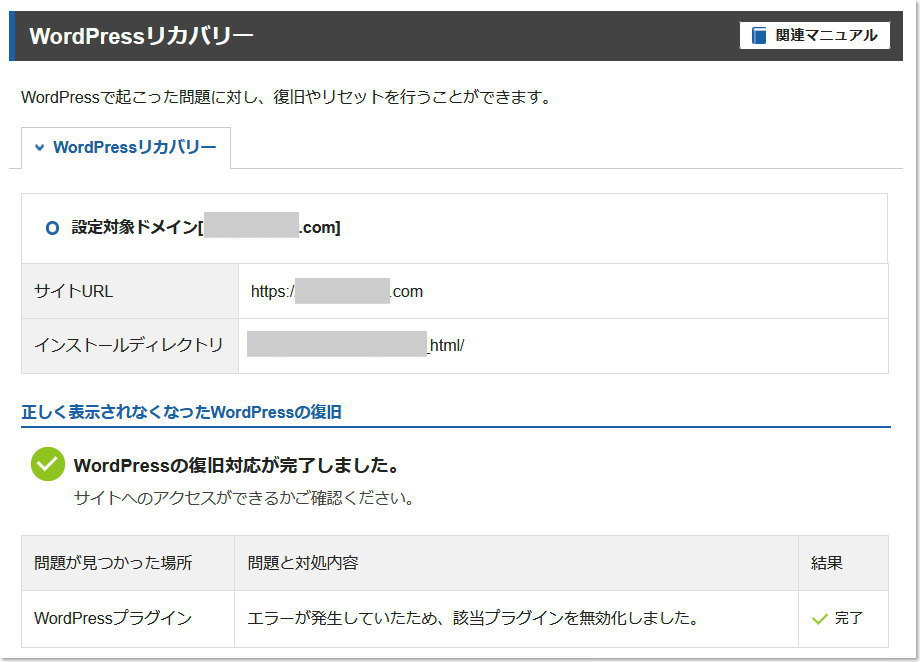Click the small green check next to 完了
920x662 pixels.
820,619
